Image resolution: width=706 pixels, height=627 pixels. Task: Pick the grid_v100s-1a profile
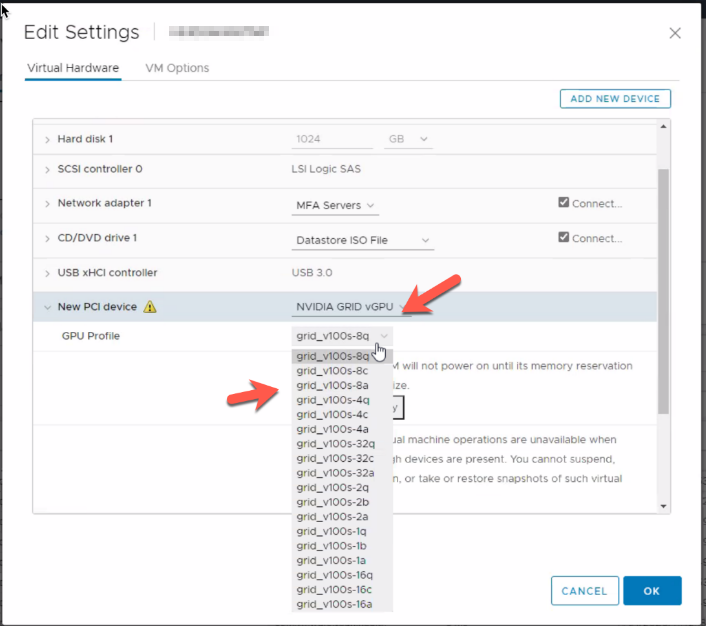342,560
